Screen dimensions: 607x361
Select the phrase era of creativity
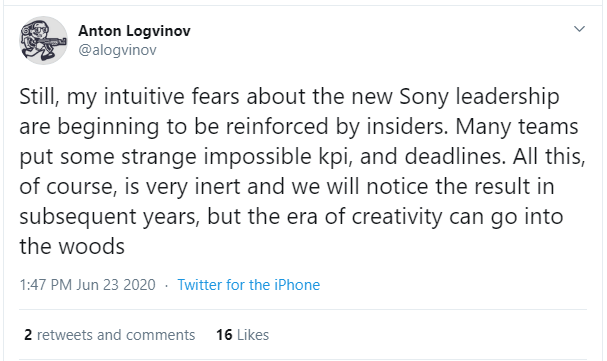[x=364, y=217]
